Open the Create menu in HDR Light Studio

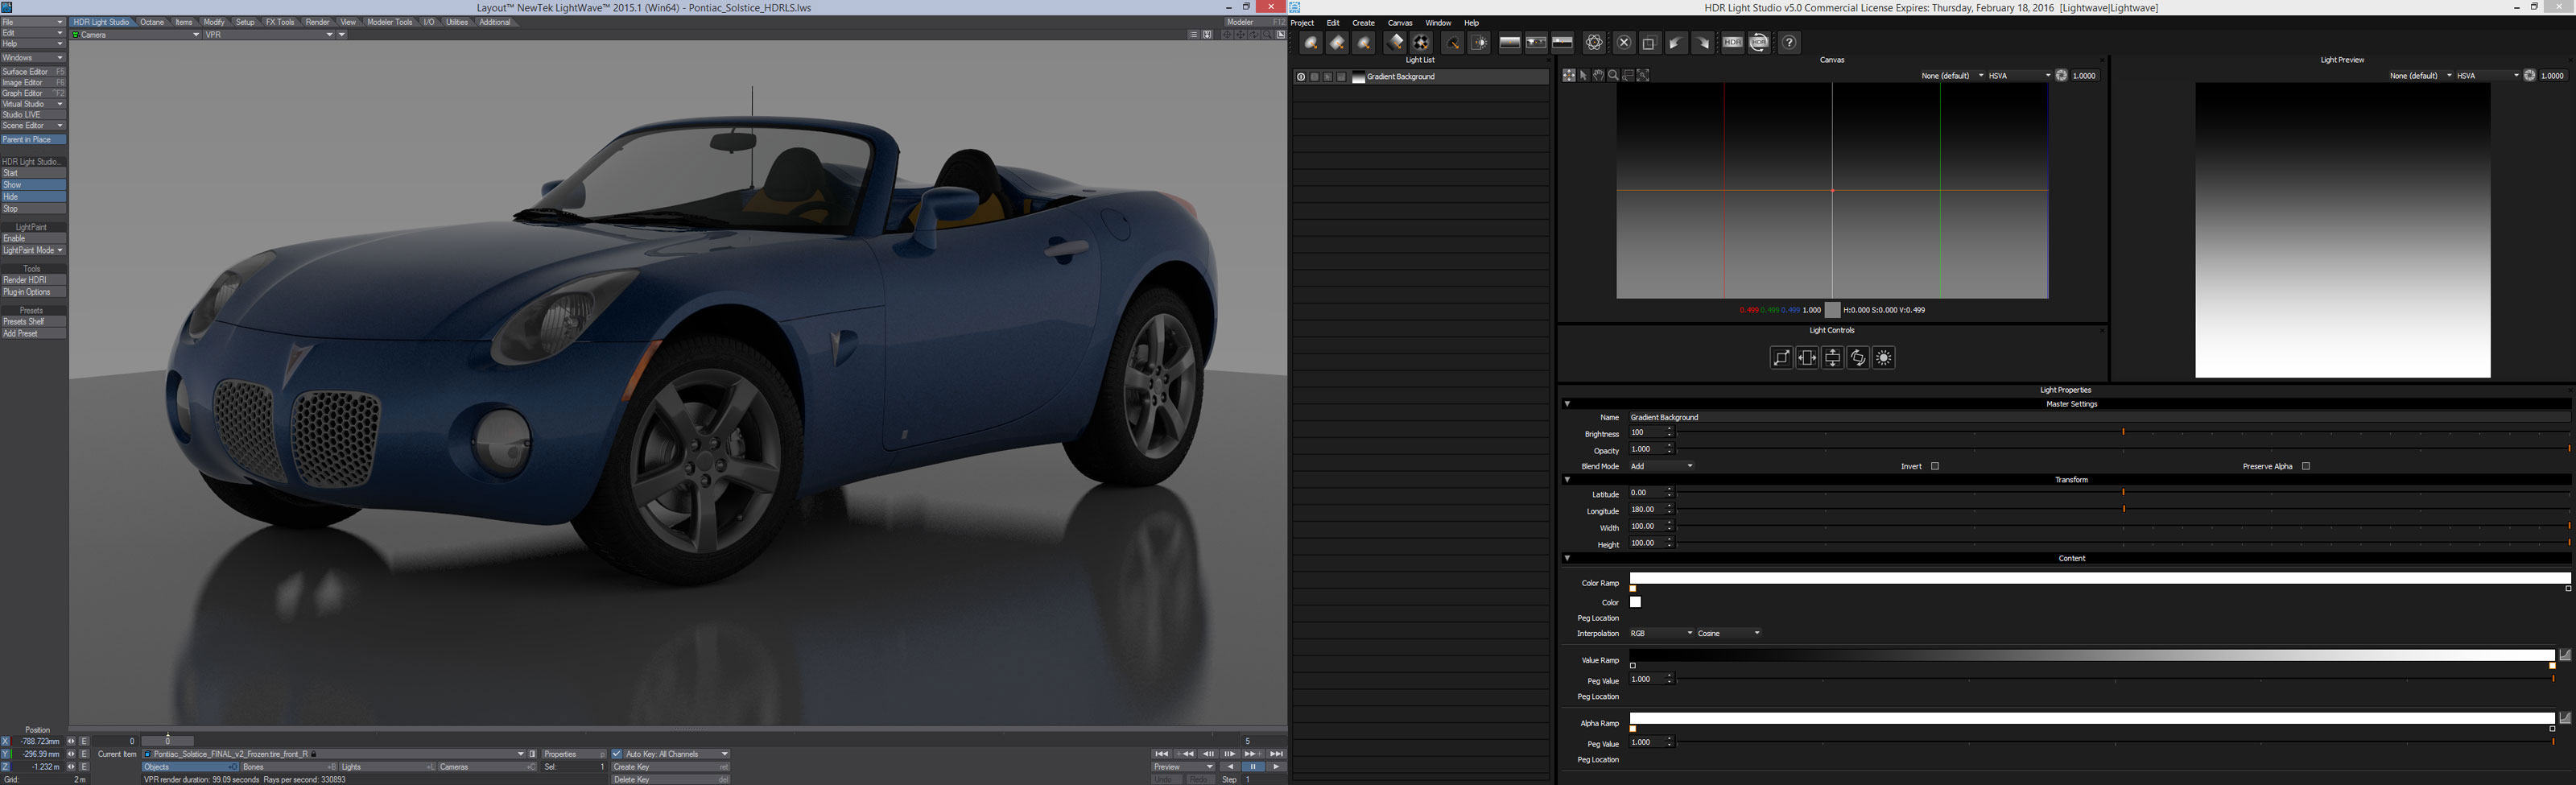coord(1363,23)
